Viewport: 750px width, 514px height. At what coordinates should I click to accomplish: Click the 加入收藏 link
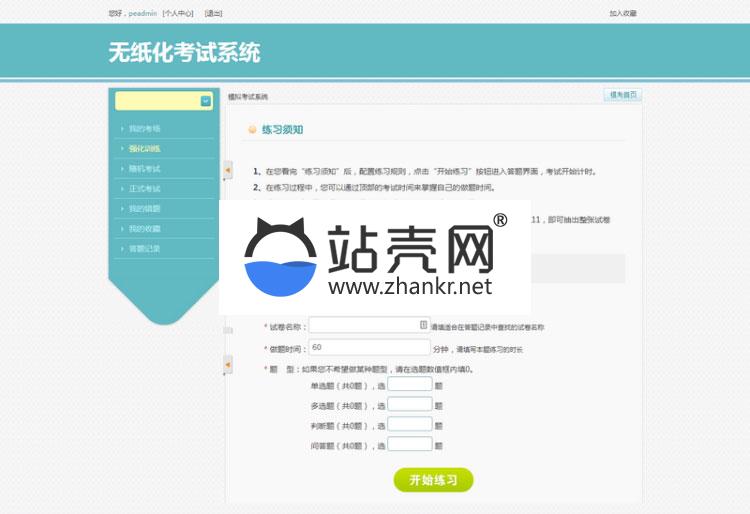pos(622,14)
